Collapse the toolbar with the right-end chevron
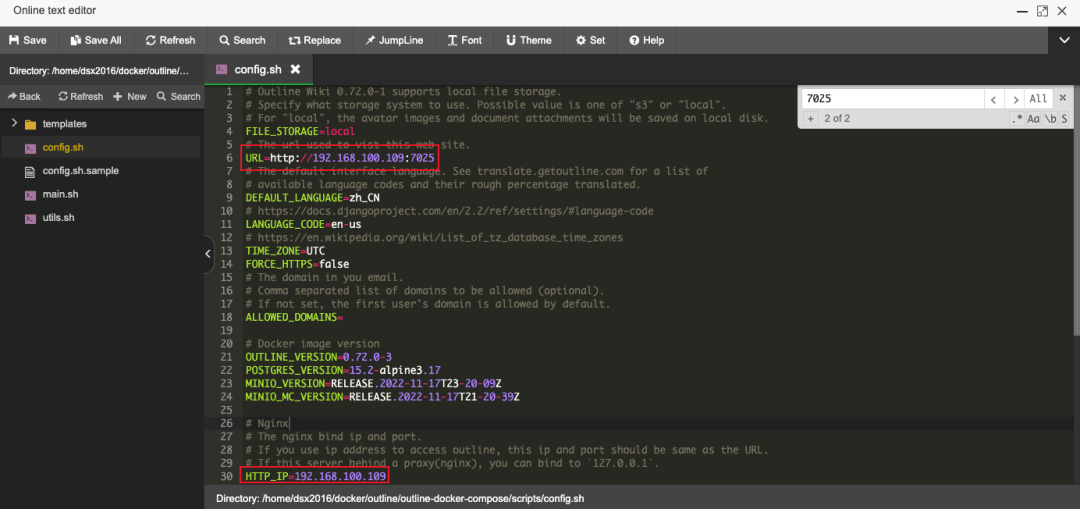Screen dimensions: 1080x509 coord(1064,40)
